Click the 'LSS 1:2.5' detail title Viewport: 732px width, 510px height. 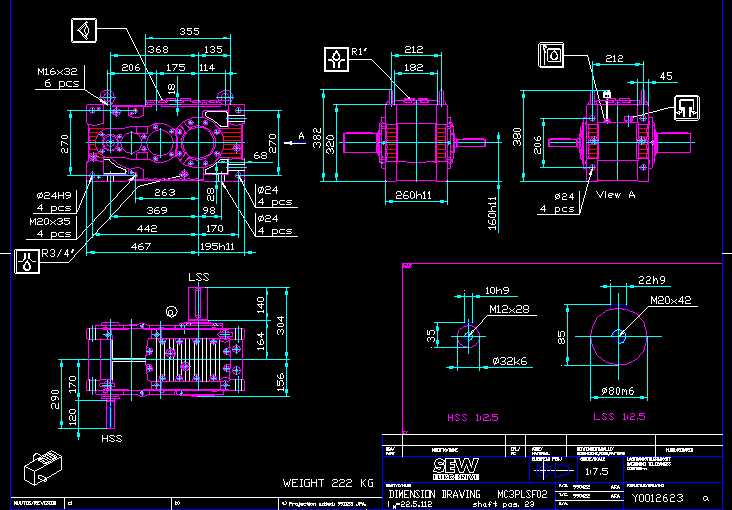(x=619, y=416)
